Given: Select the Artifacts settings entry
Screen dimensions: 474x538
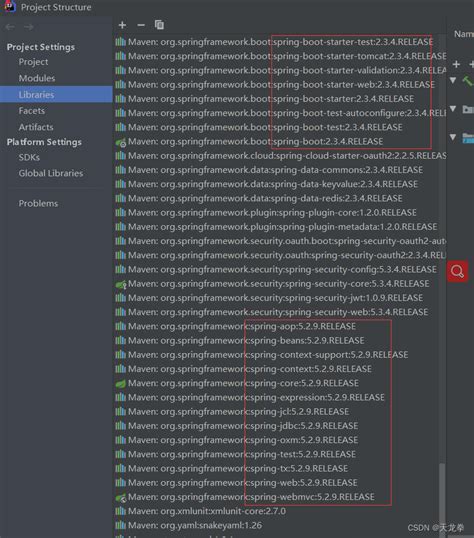Looking at the screenshot, I should coord(36,127).
